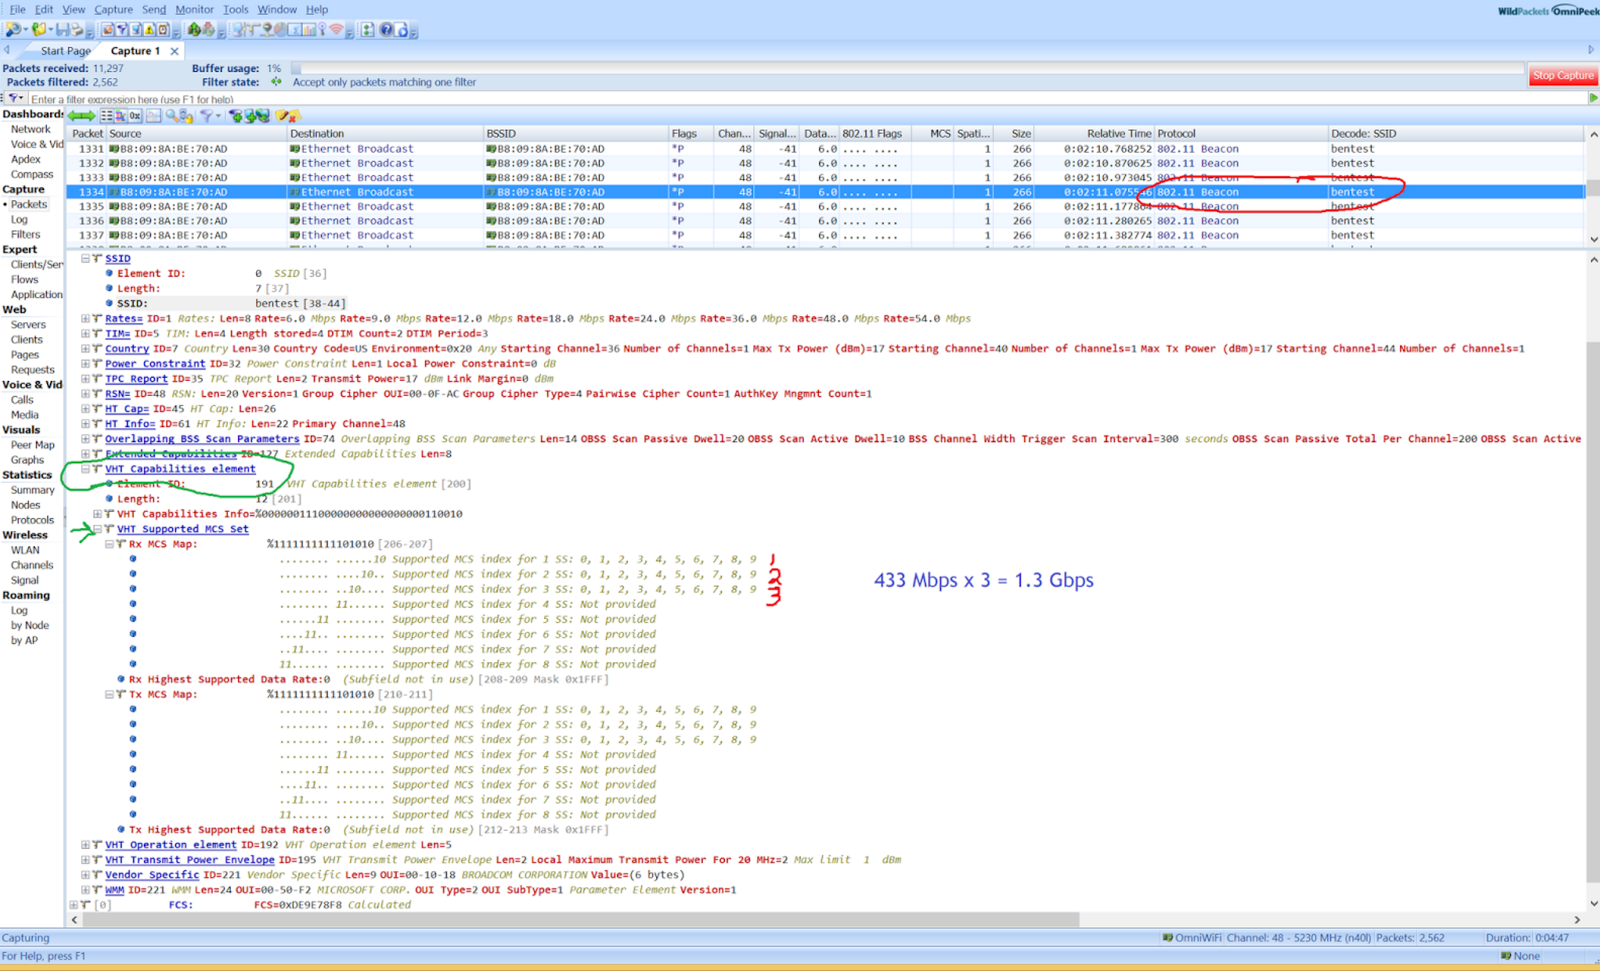Click the magnifier with padlock icon
Viewport: 1600px width, 974px height.
coord(186,116)
